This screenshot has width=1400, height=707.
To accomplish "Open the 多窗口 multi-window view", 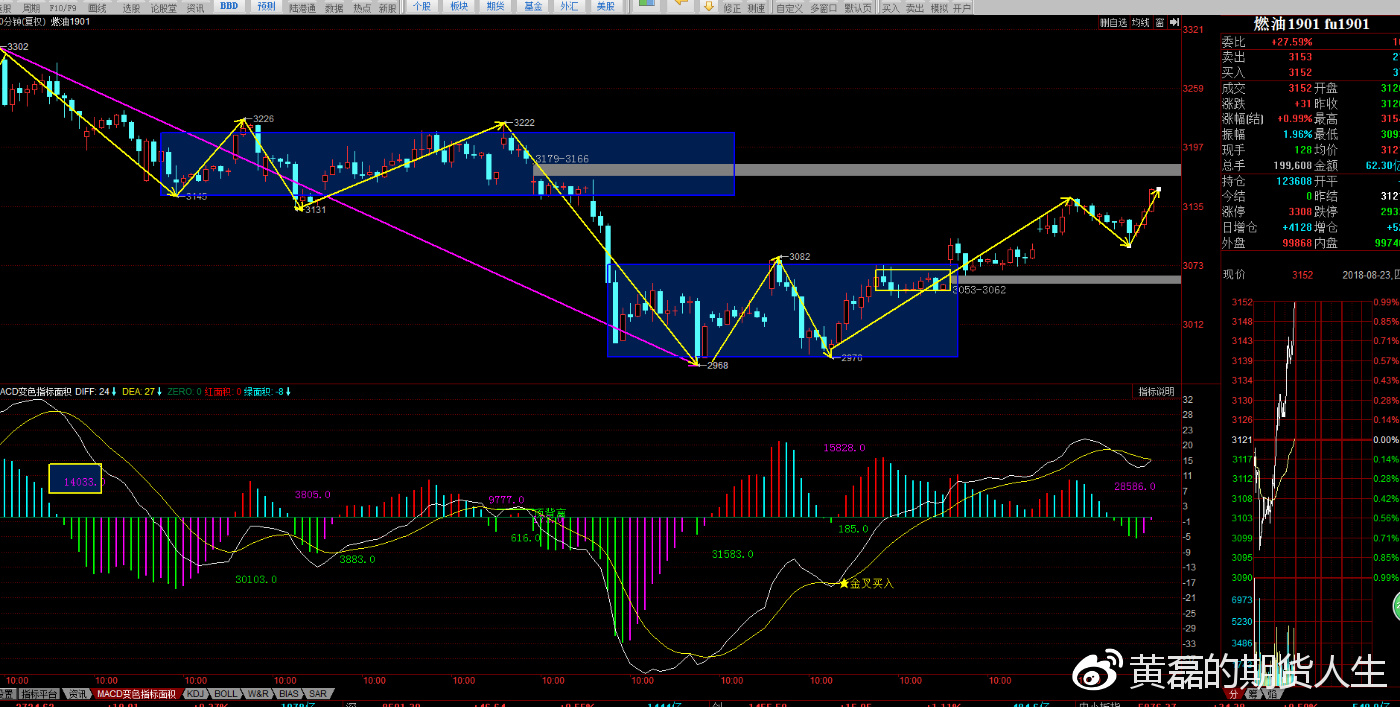I will click(824, 8).
